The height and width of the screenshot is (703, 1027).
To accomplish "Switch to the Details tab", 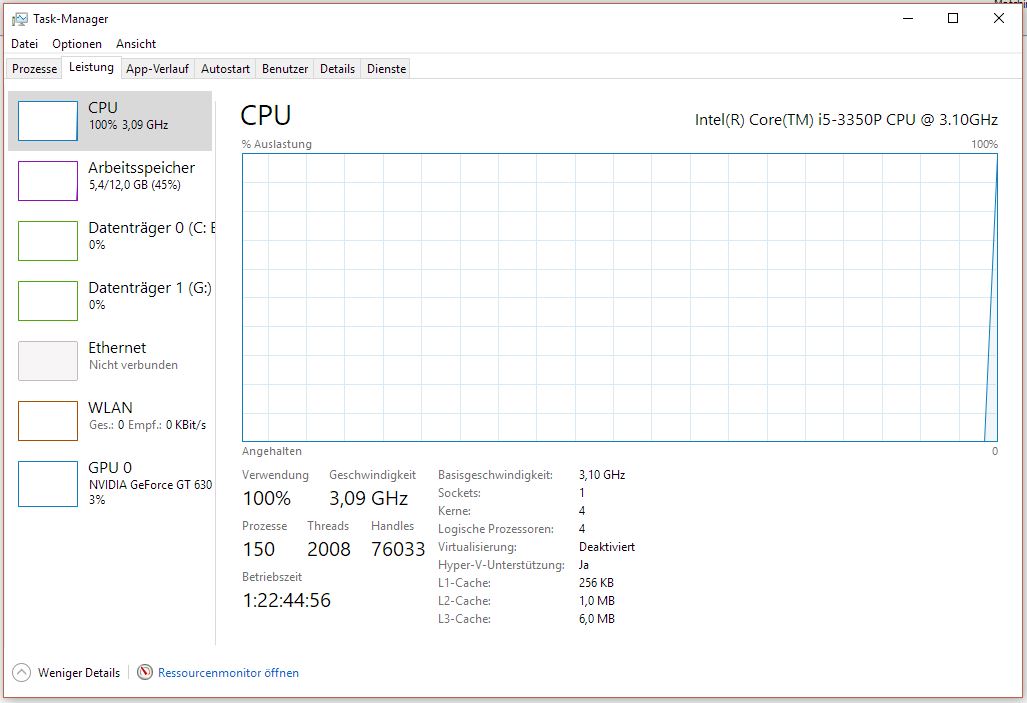I will point(337,68).
